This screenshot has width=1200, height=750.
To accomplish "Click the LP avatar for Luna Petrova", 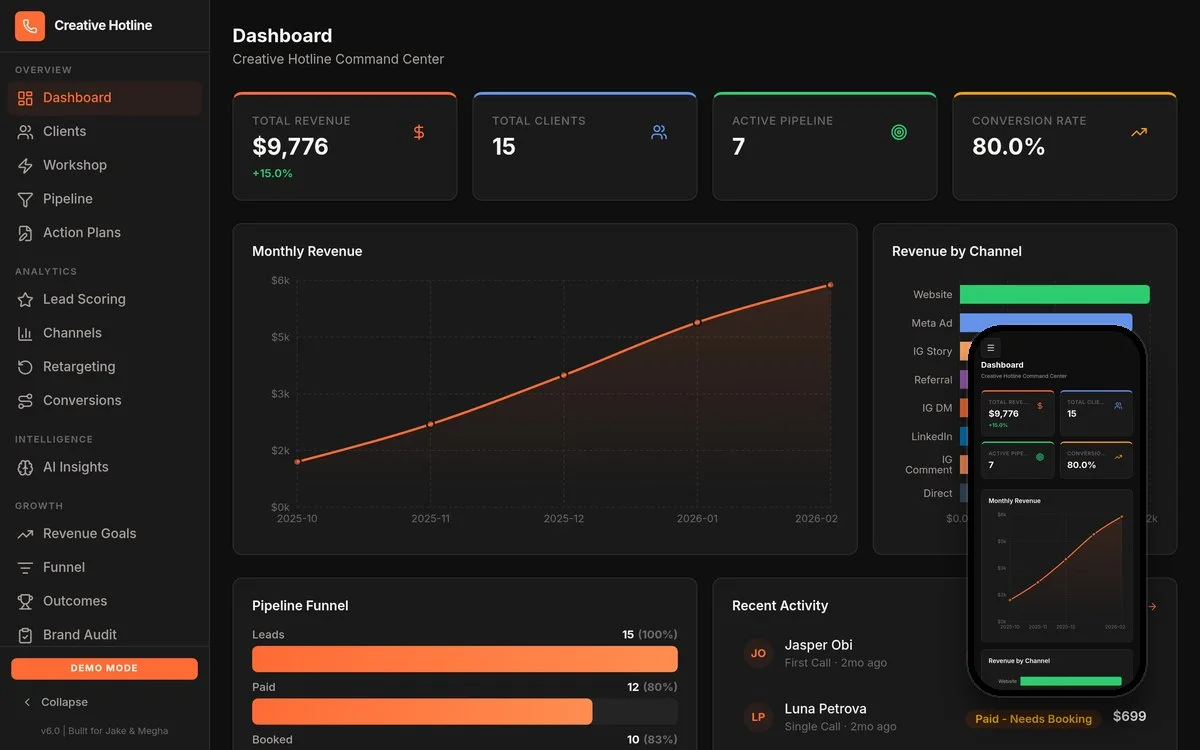I will coord(759,717).
